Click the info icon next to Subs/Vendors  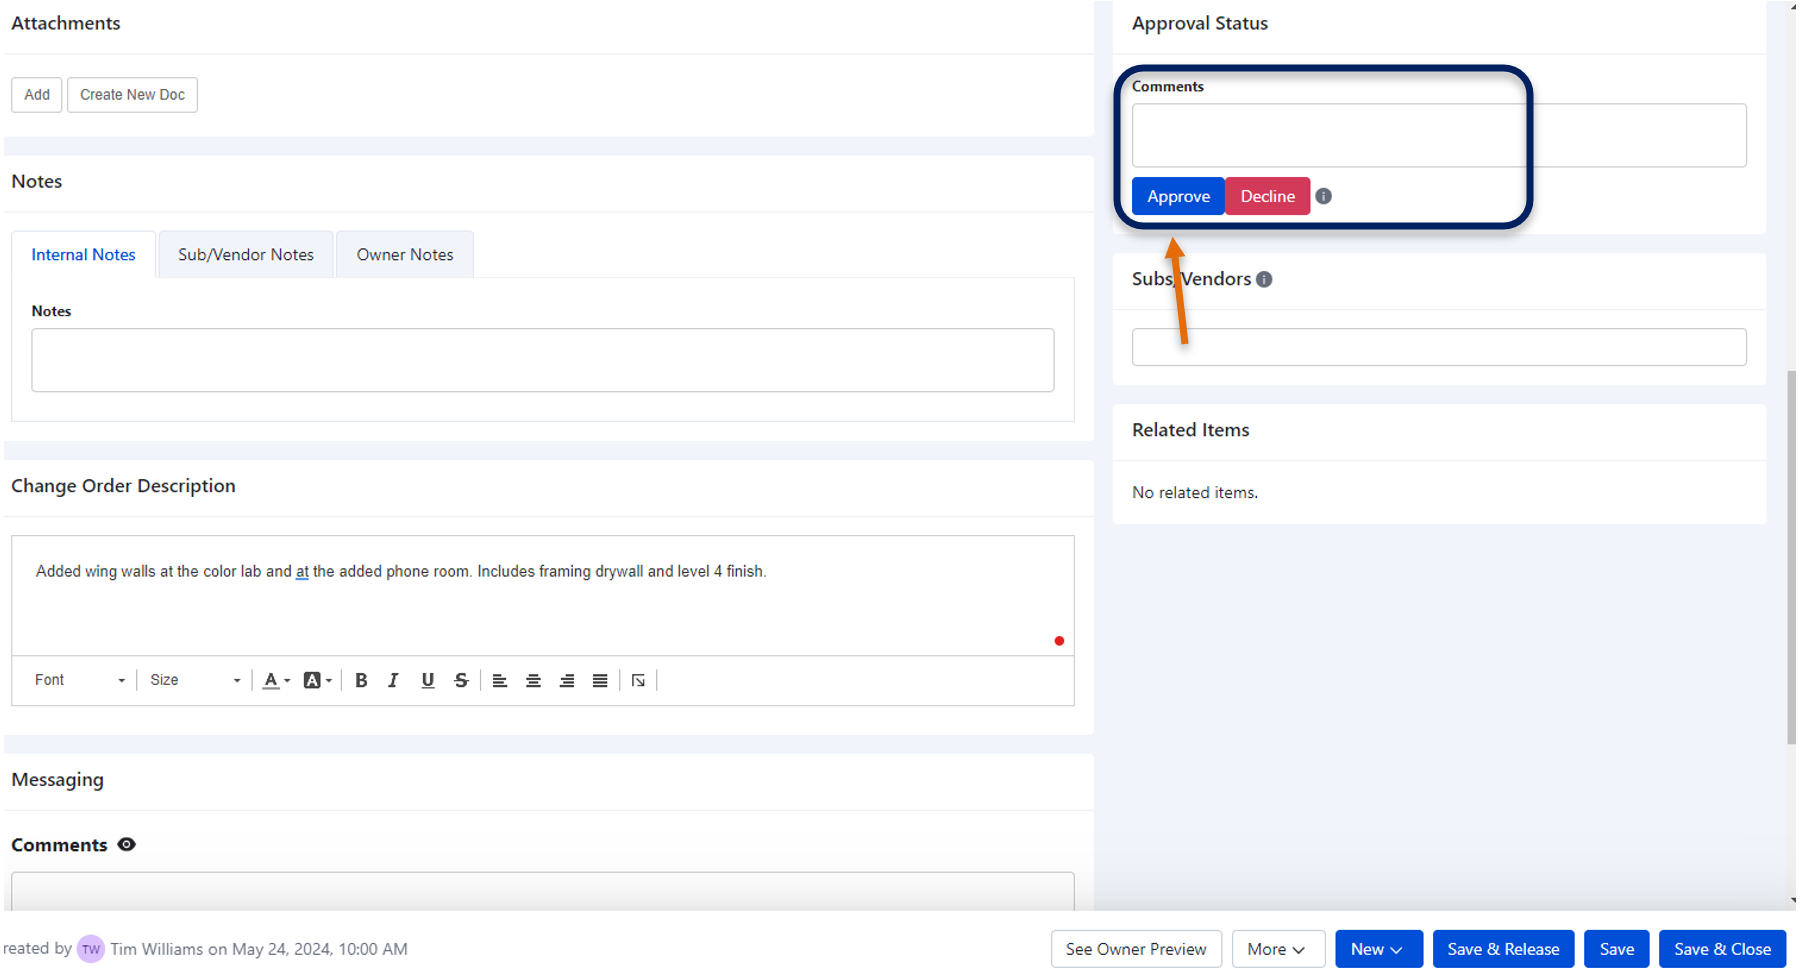pyautogui.click(x=1264, y=279)
